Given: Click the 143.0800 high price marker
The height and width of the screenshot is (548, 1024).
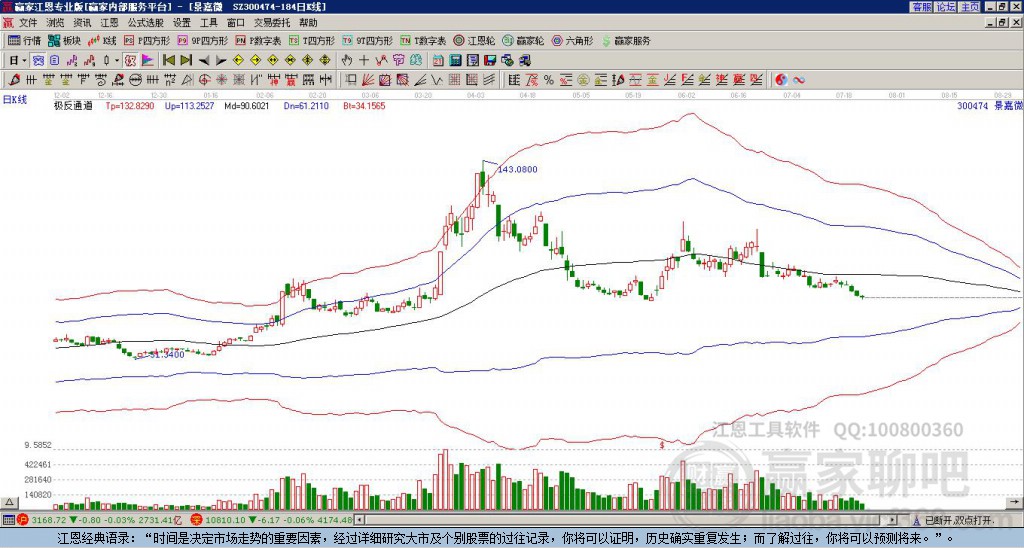Looking at the screenshot, I should 518,169.
